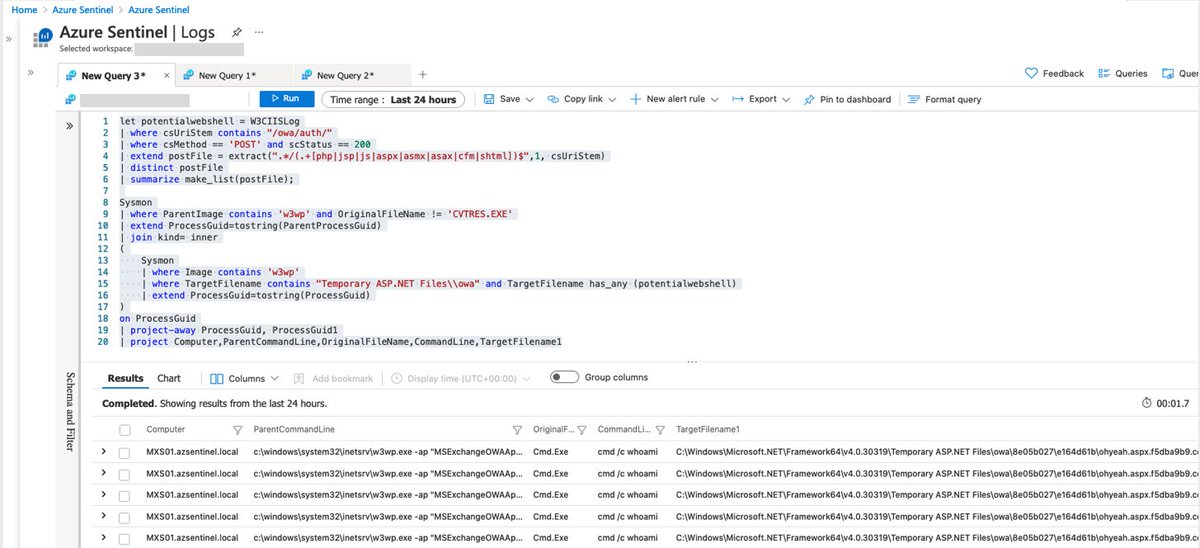This screenshot has width=1200, height=548.
Task: Expand the collapsed pane beside the query tabs
Action: [31, 72]
